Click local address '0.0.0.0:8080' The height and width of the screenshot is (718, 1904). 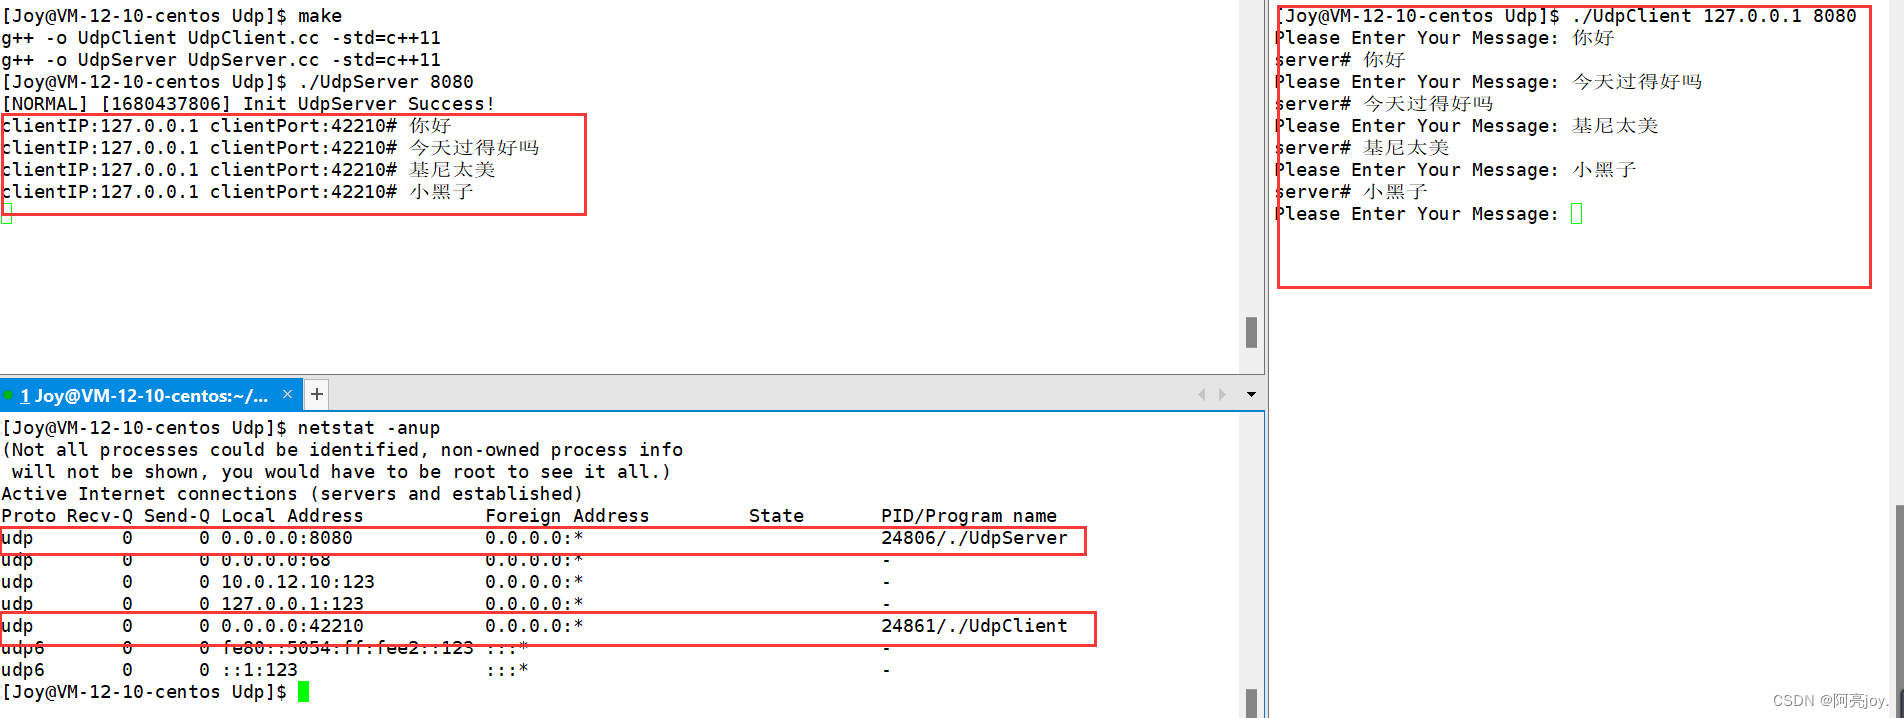(x=287, y=538)
